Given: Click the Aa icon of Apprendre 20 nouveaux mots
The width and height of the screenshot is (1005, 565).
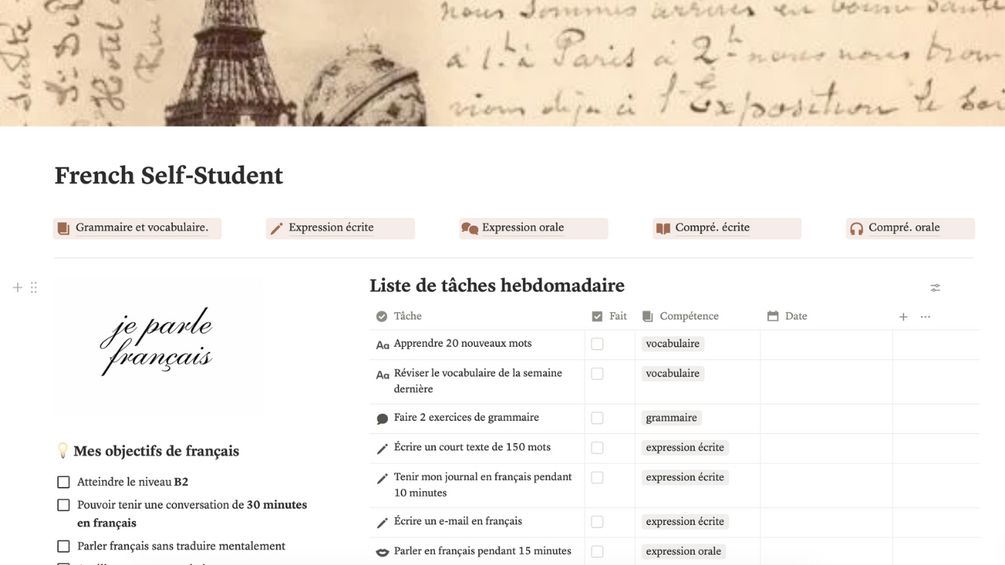Looking at the screenshot, I should coord(383,345).
